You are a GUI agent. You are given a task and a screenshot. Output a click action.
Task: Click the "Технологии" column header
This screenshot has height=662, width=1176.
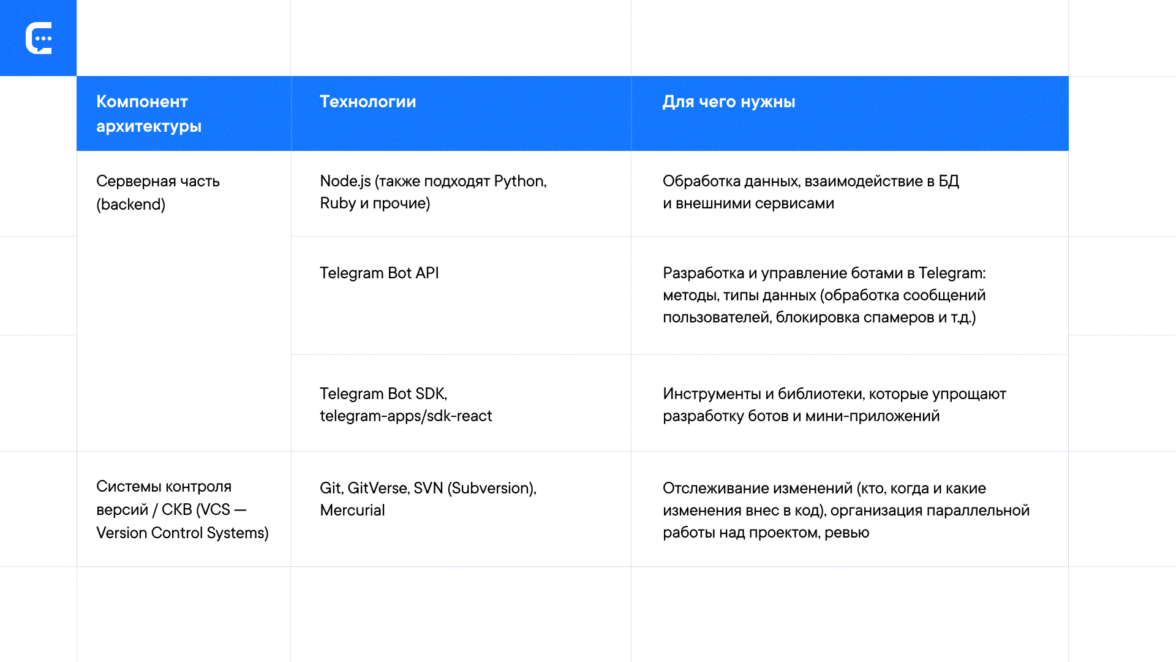tap(368, 102)
